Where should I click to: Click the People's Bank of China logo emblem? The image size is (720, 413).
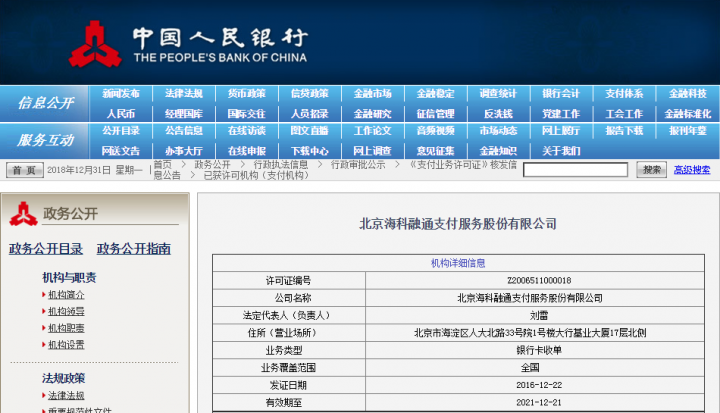[95, 45]
